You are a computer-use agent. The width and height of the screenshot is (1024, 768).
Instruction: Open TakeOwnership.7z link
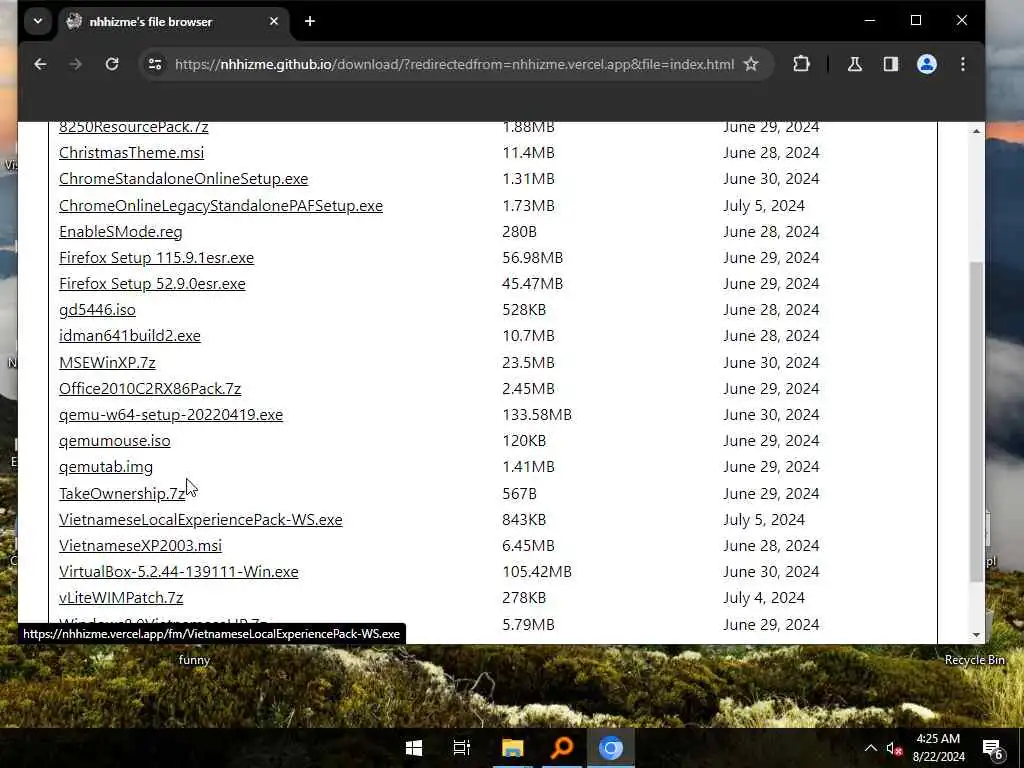(x=122, y=494)
